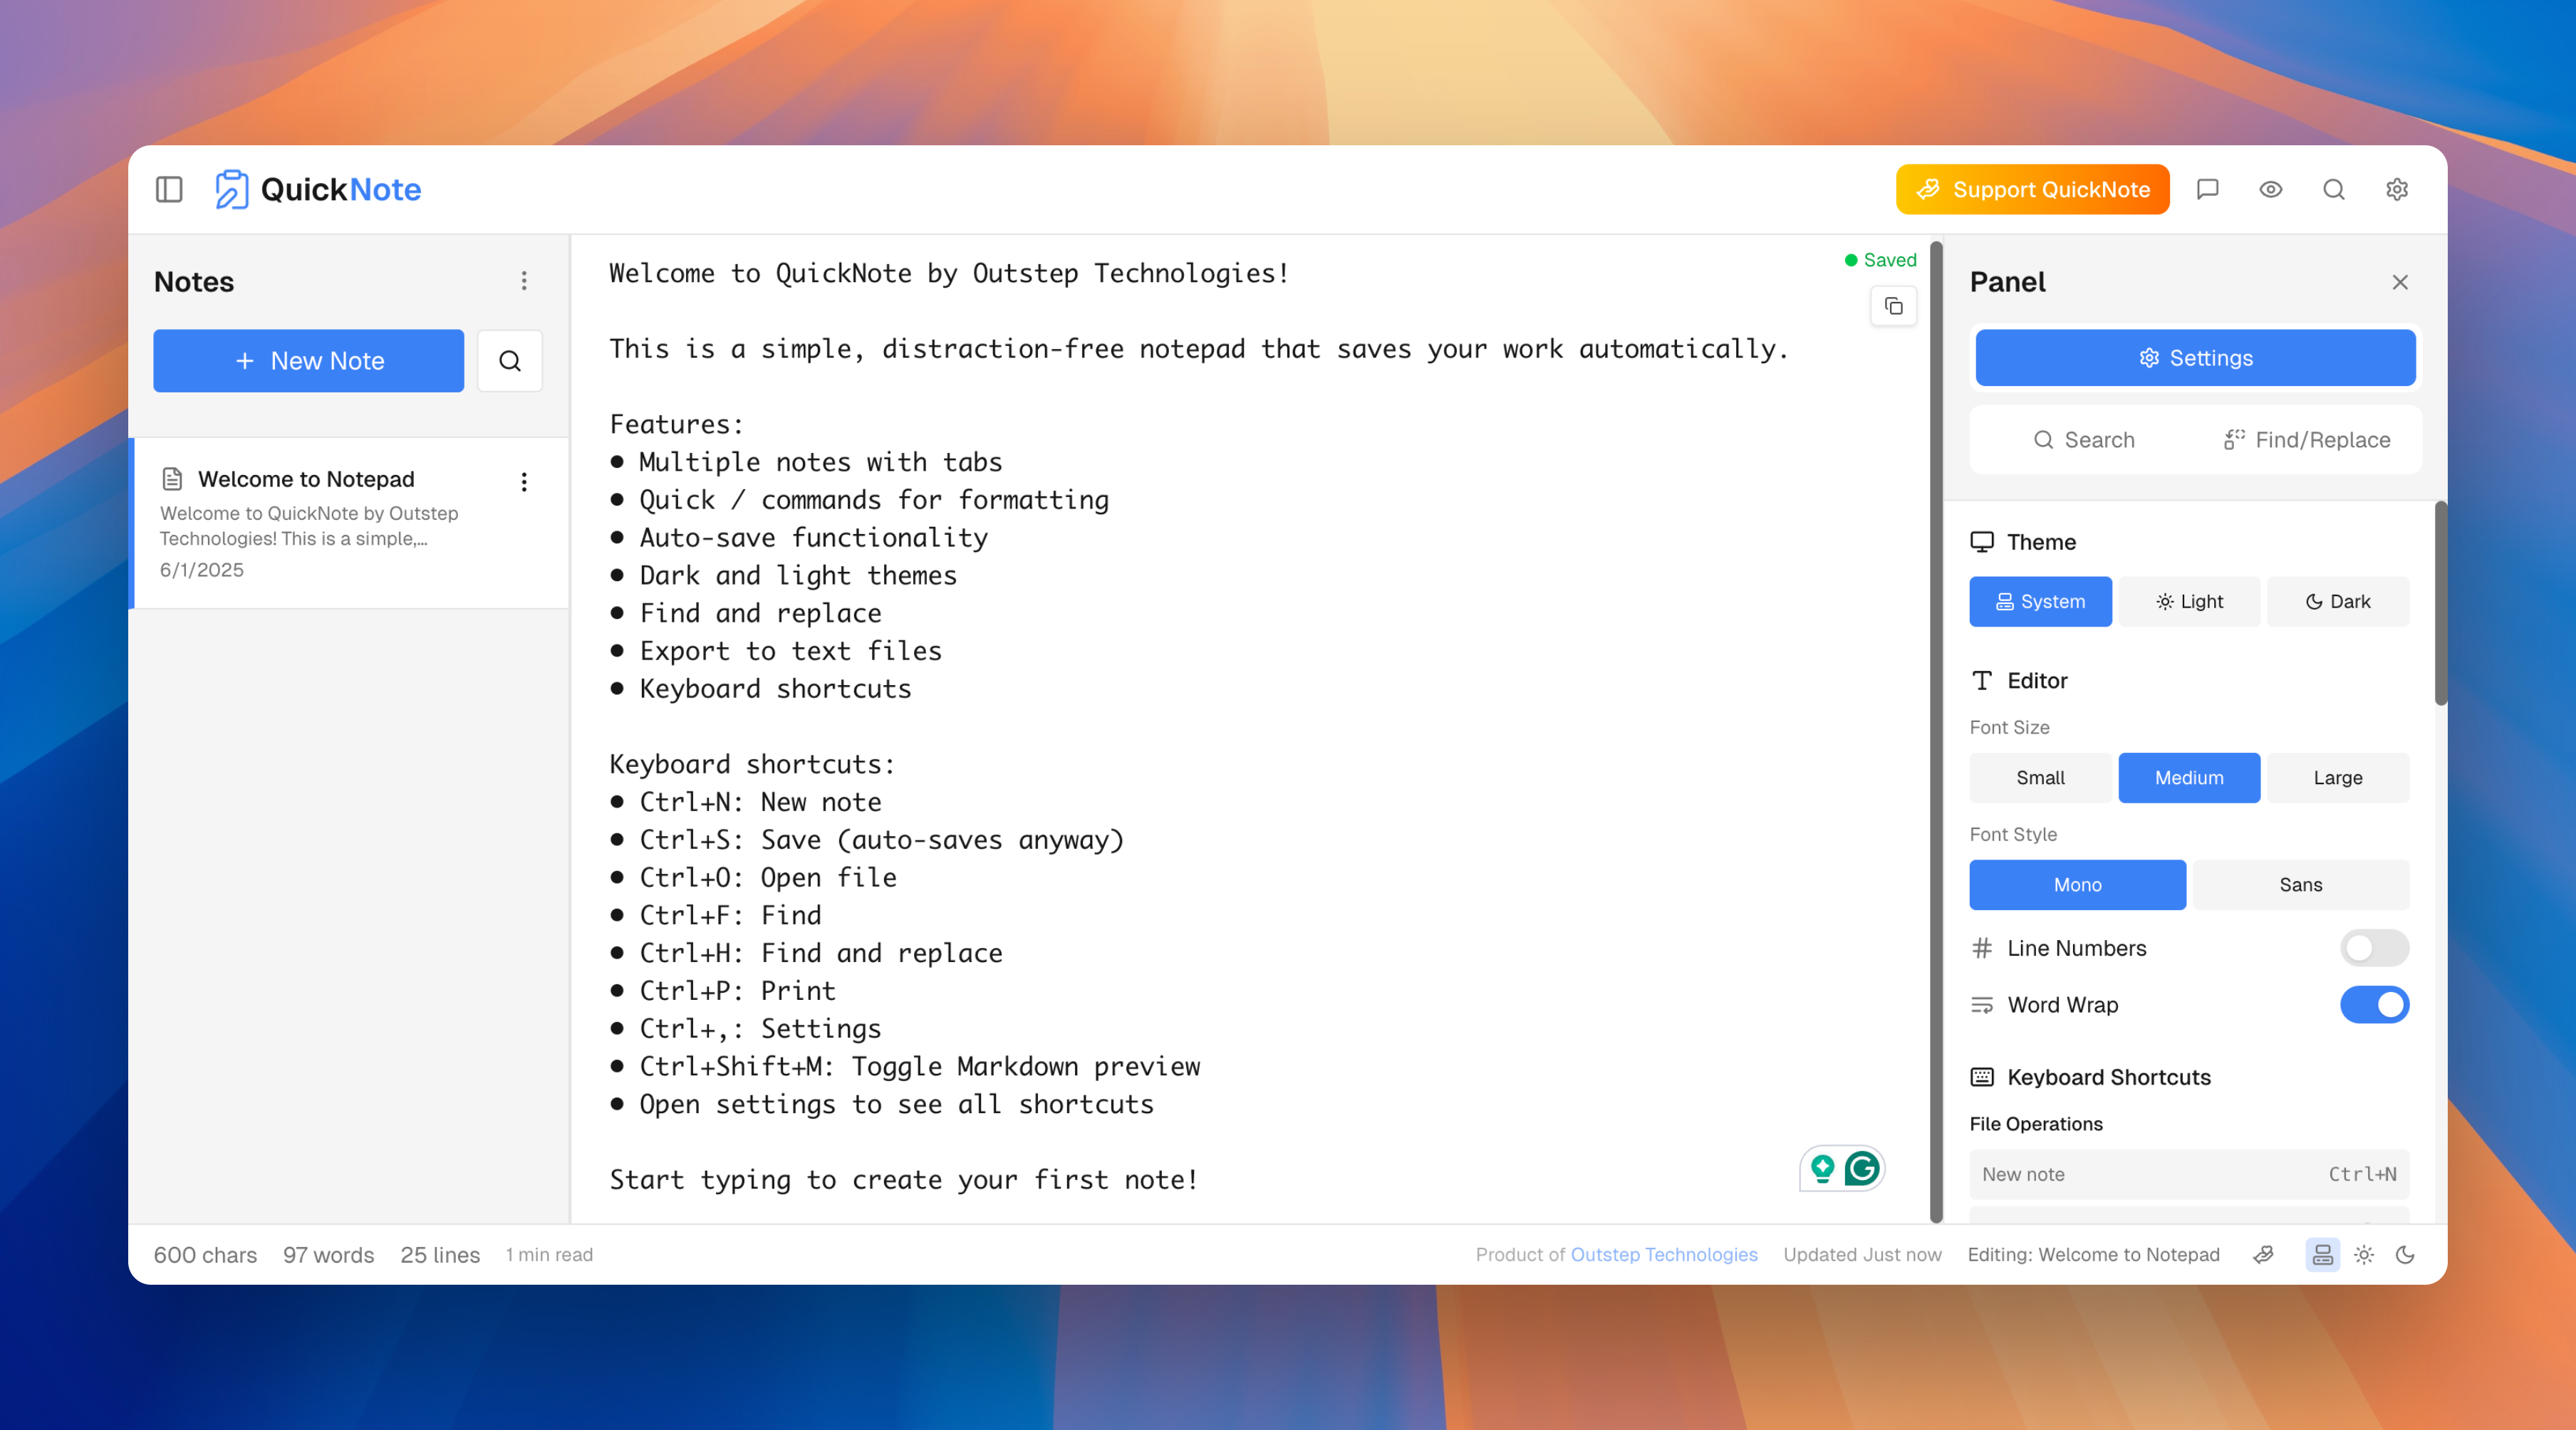Open the Welcome to Notepad note menu
The height and width of the screenshot is (1430, 2576).
[524, 482]
